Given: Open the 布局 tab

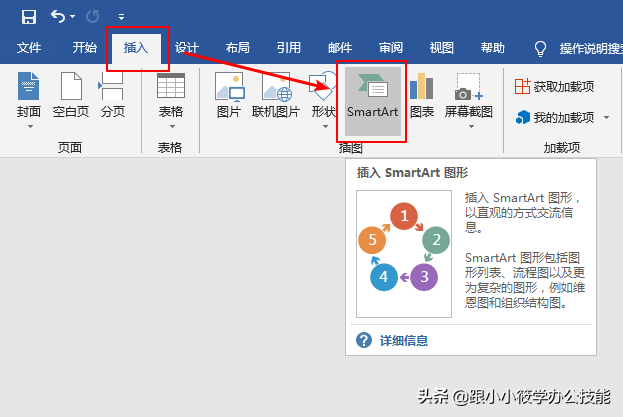Looking at the screenshot, I should [x=238, y=48].
